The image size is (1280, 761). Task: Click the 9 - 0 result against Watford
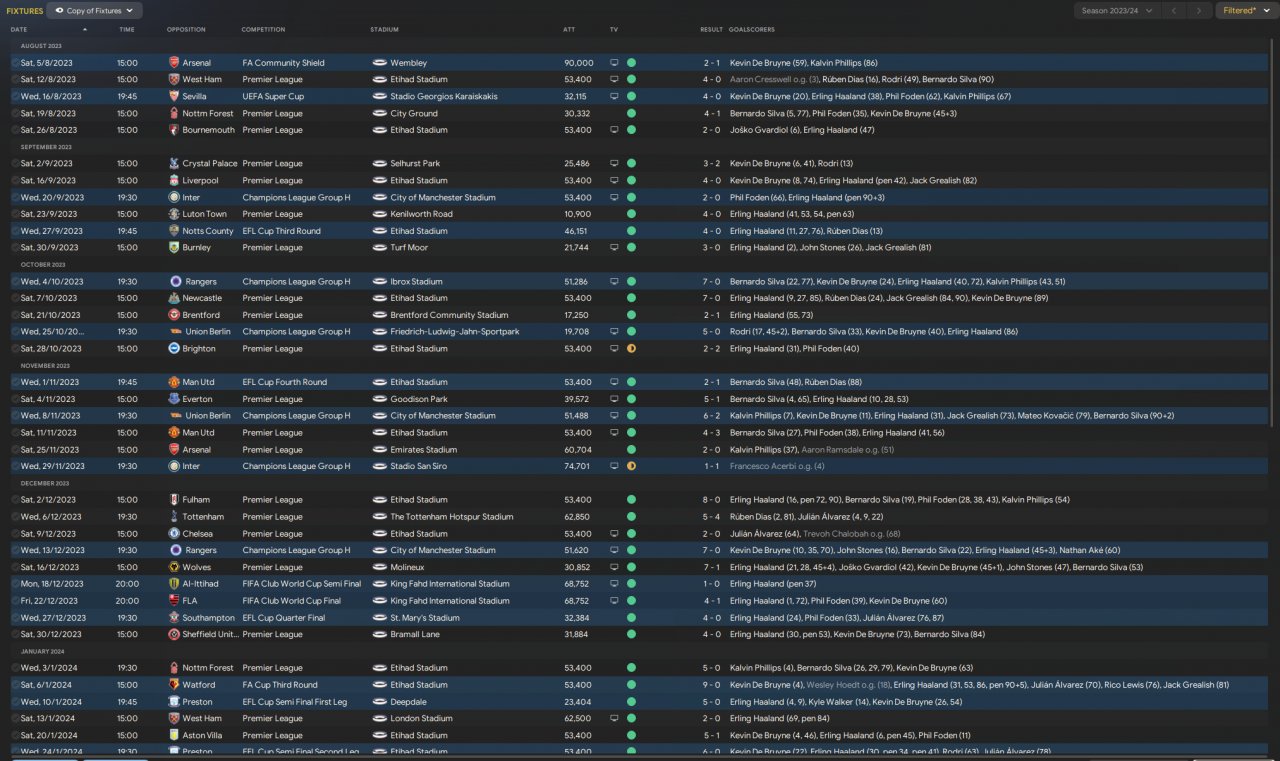click(711, 685)
